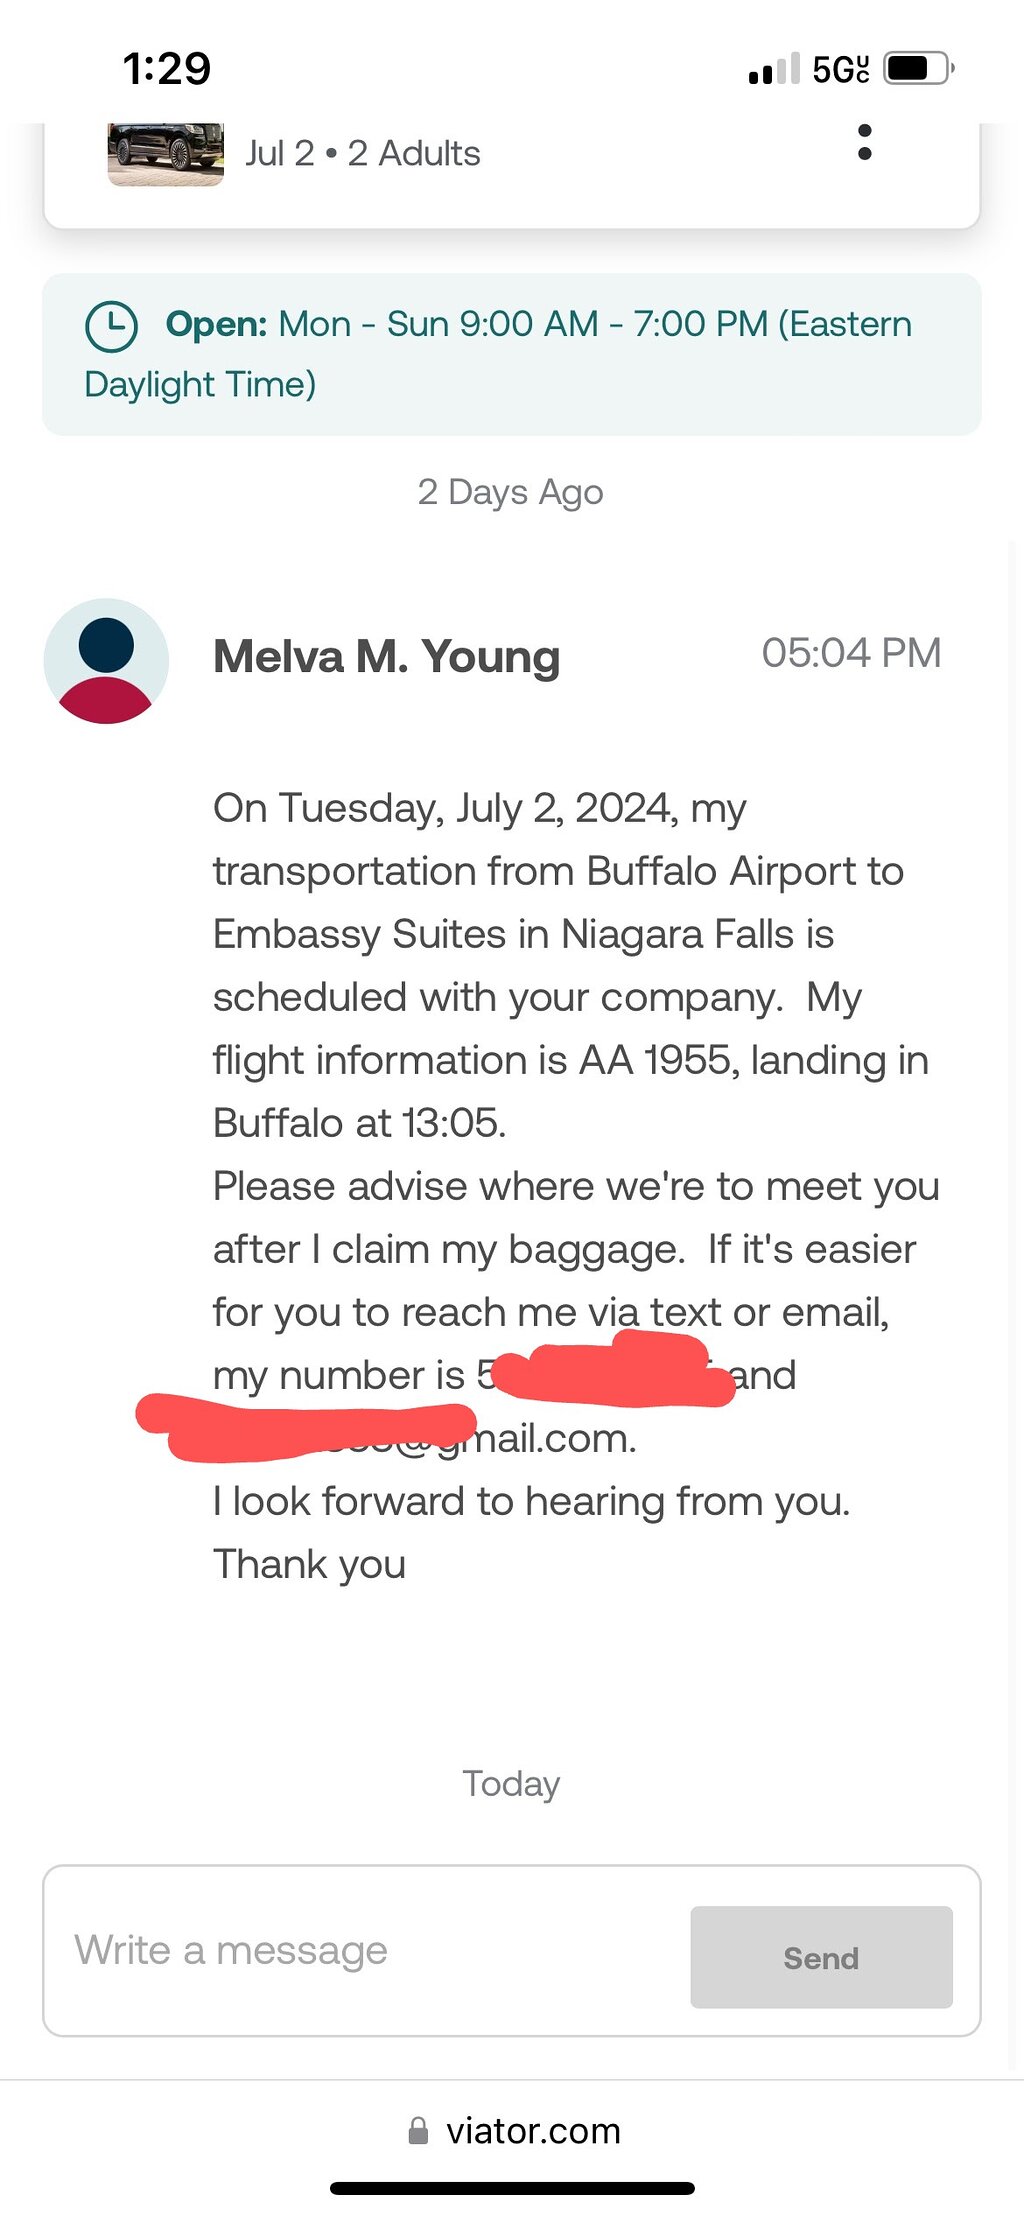This screenshot has height=2216, width=1024.
Task: Tap the Jul 2 • 2 Adults booking details
Action: (x=363, y=153)
